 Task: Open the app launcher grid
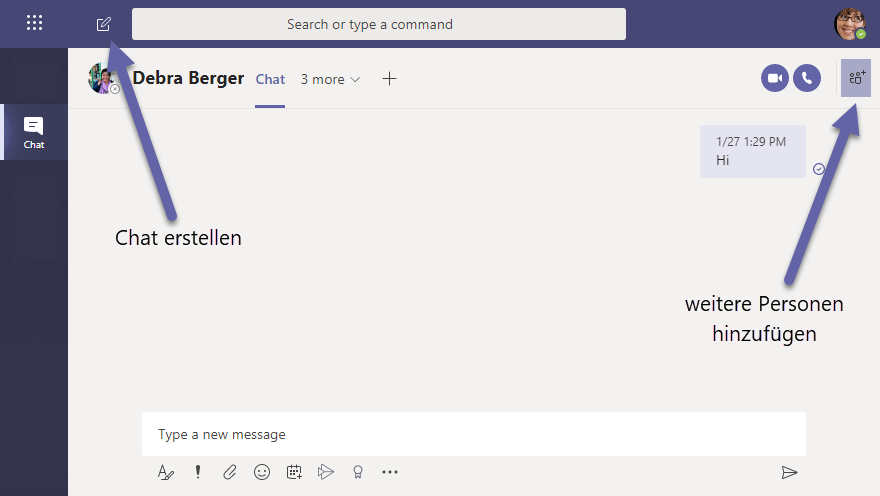click(x=34, y=23)
